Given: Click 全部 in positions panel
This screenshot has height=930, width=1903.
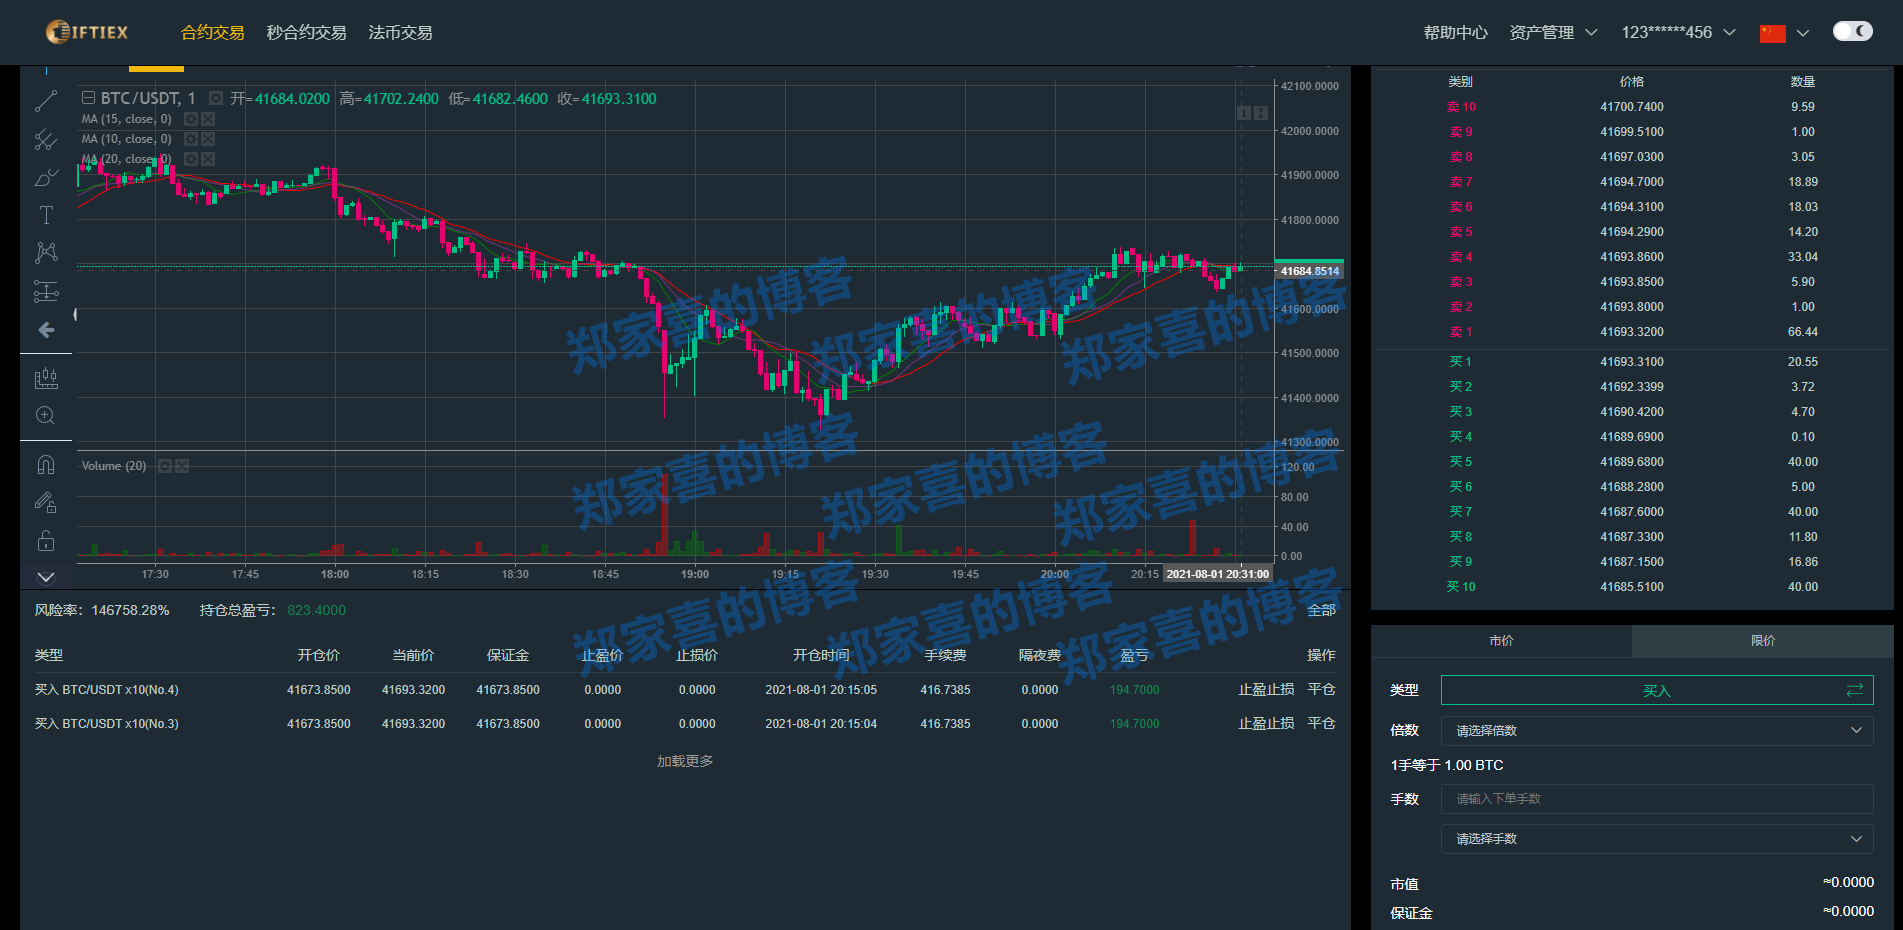Looking at the screenshot, I should coord(1321,610).
